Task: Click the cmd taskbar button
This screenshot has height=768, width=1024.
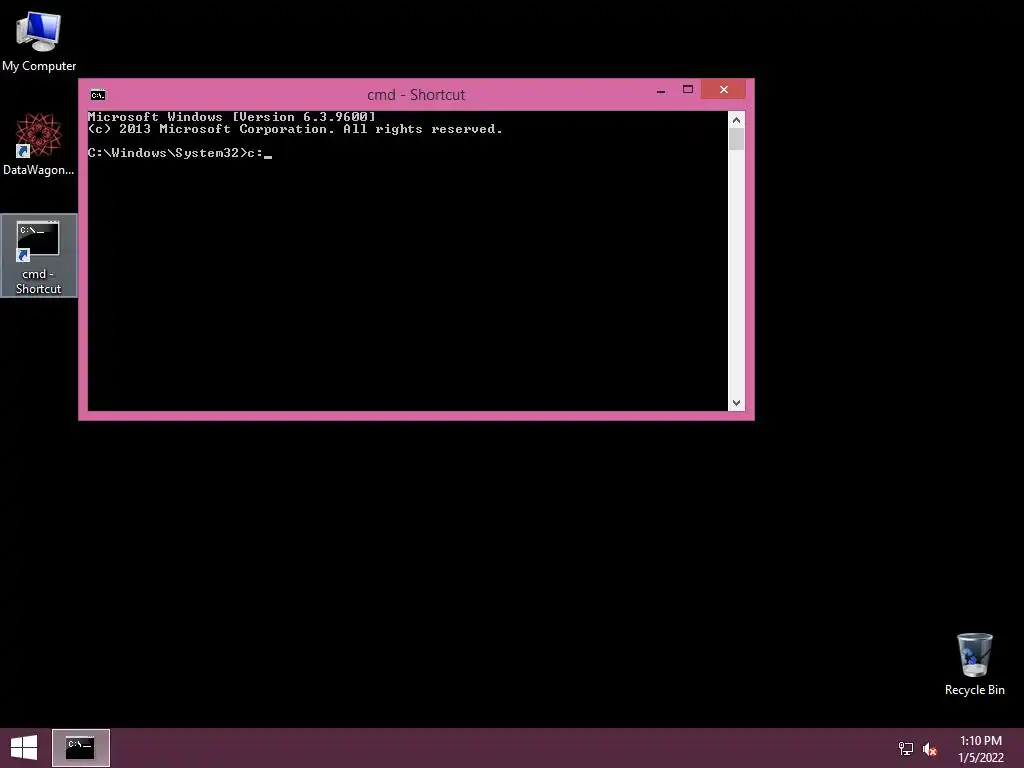Action: point(81,748)
